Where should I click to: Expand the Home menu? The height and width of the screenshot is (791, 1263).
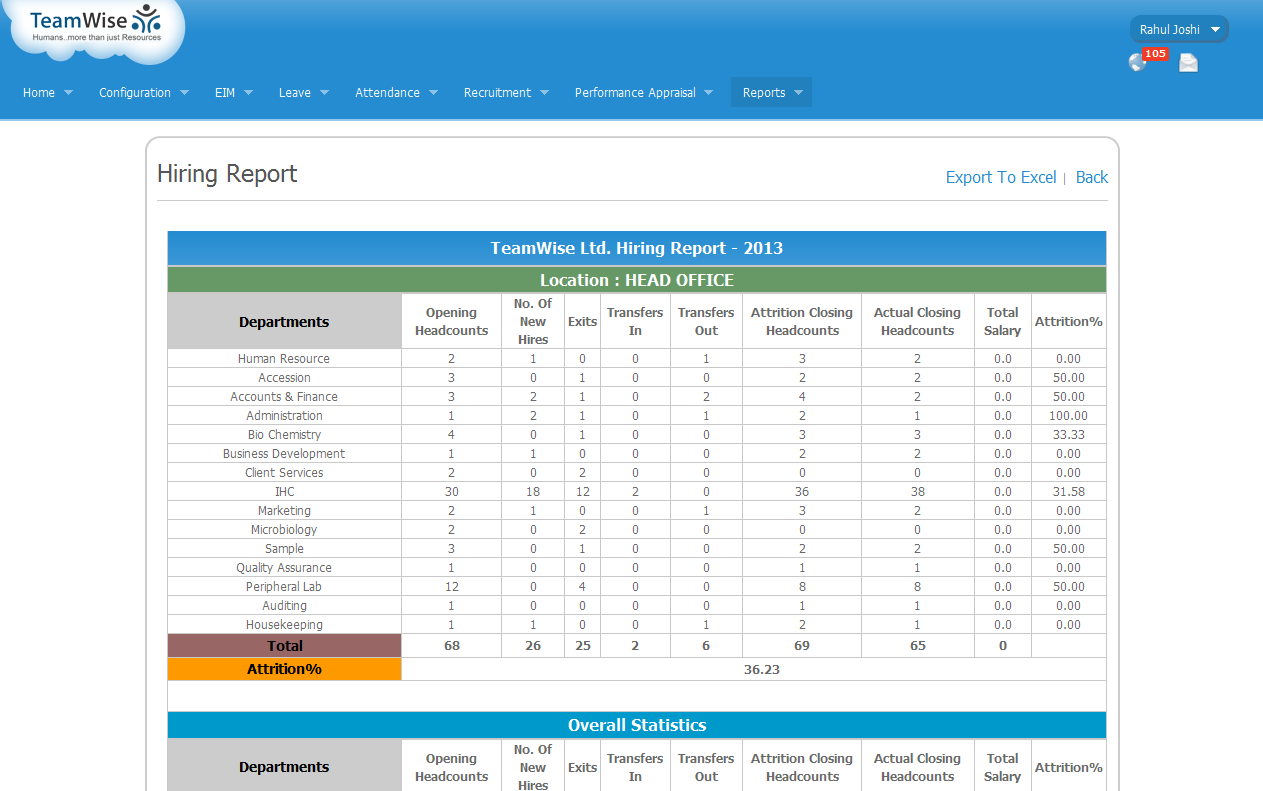(47, 92)
